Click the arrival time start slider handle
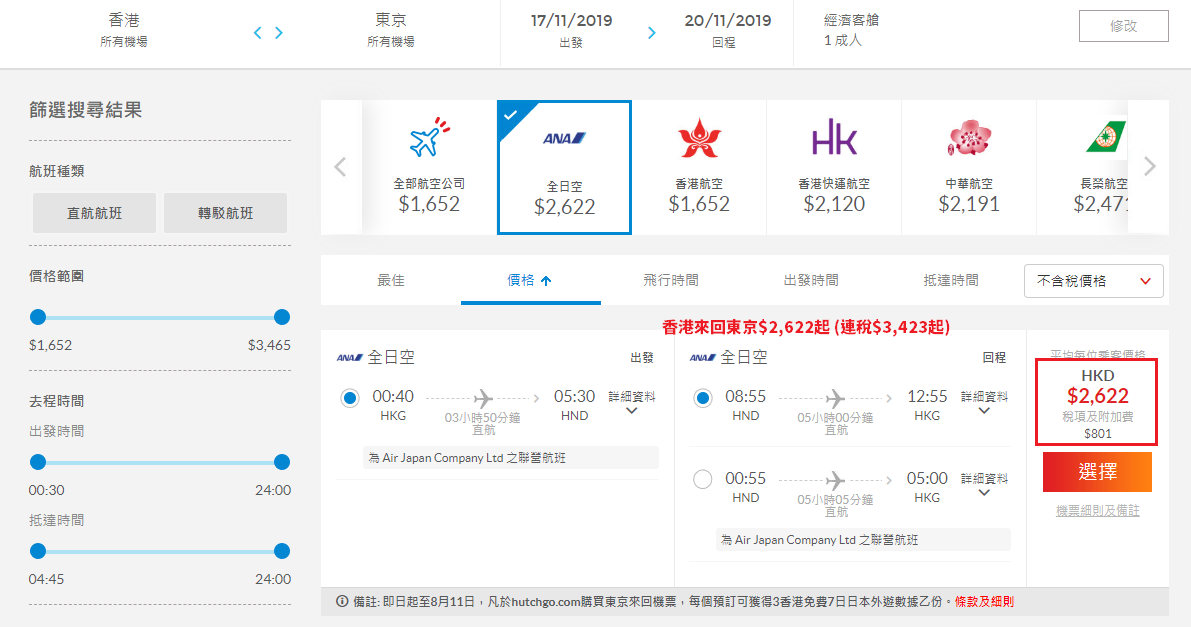This screenshot has width=1191, height=627. click(38, 551)
